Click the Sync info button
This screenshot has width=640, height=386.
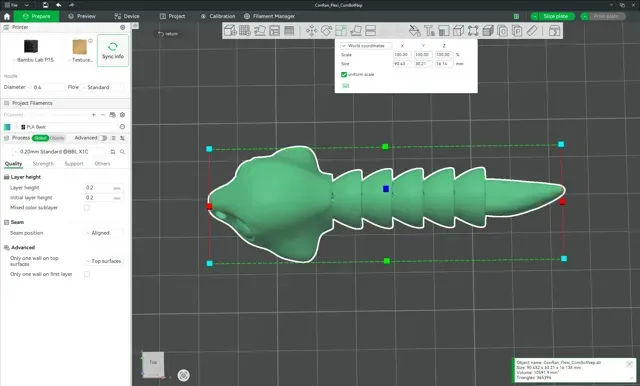(x=113, y=50)
